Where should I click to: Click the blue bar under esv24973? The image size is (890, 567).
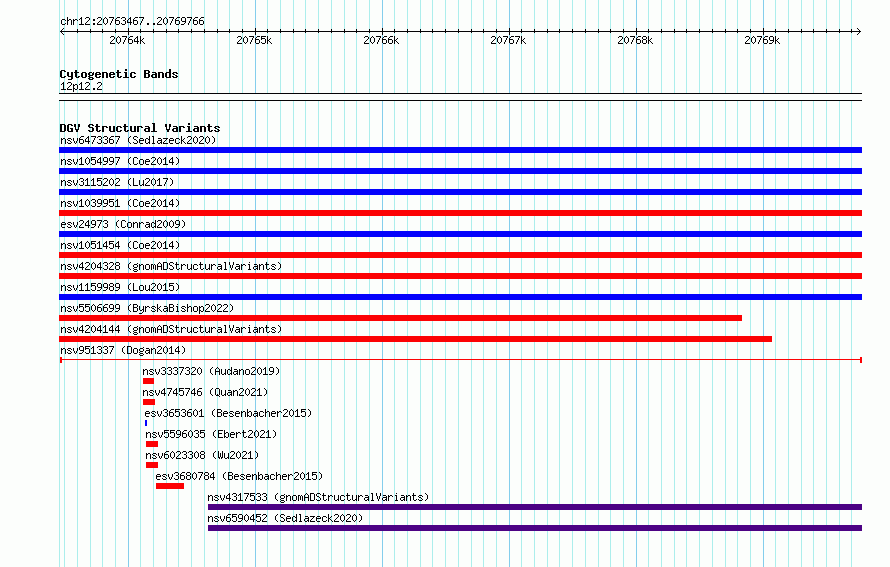[x=460, y=234]
